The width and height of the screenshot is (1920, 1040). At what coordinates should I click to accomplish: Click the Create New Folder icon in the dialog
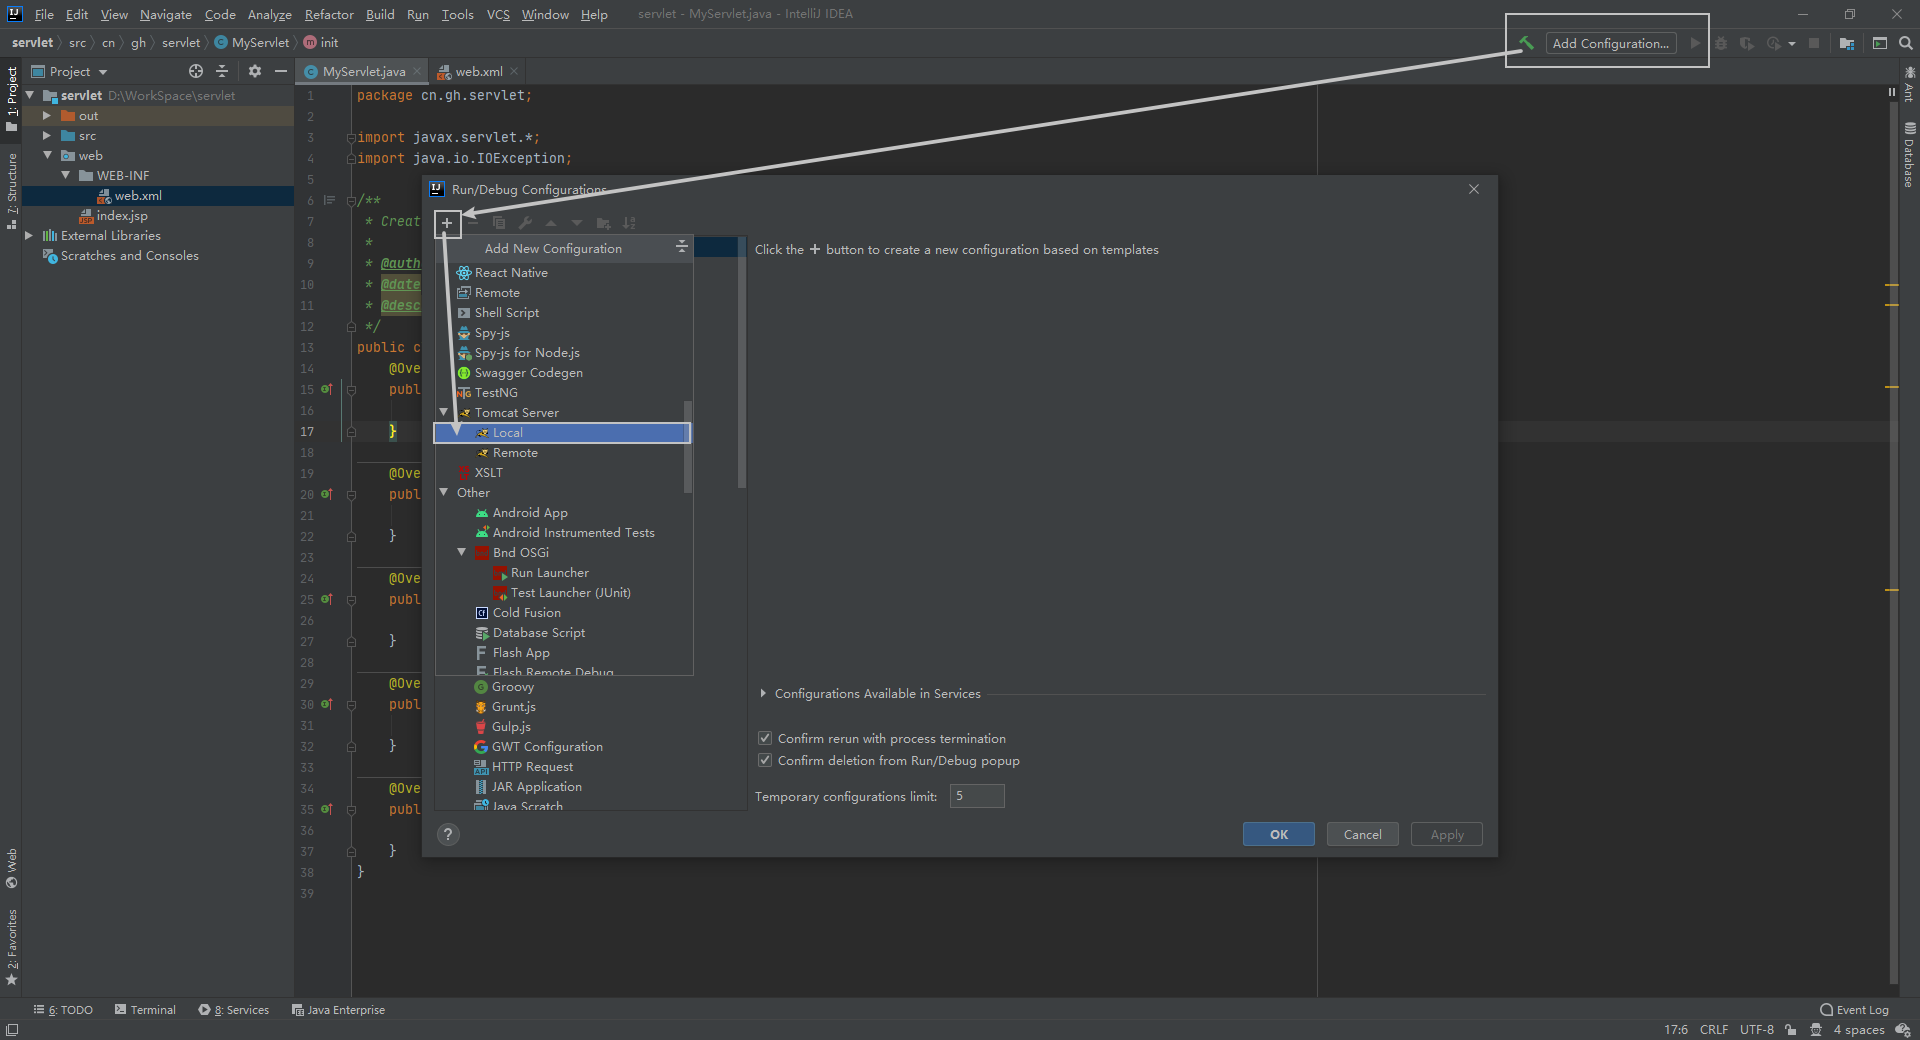pyautogui.click(x=603, y=223)
